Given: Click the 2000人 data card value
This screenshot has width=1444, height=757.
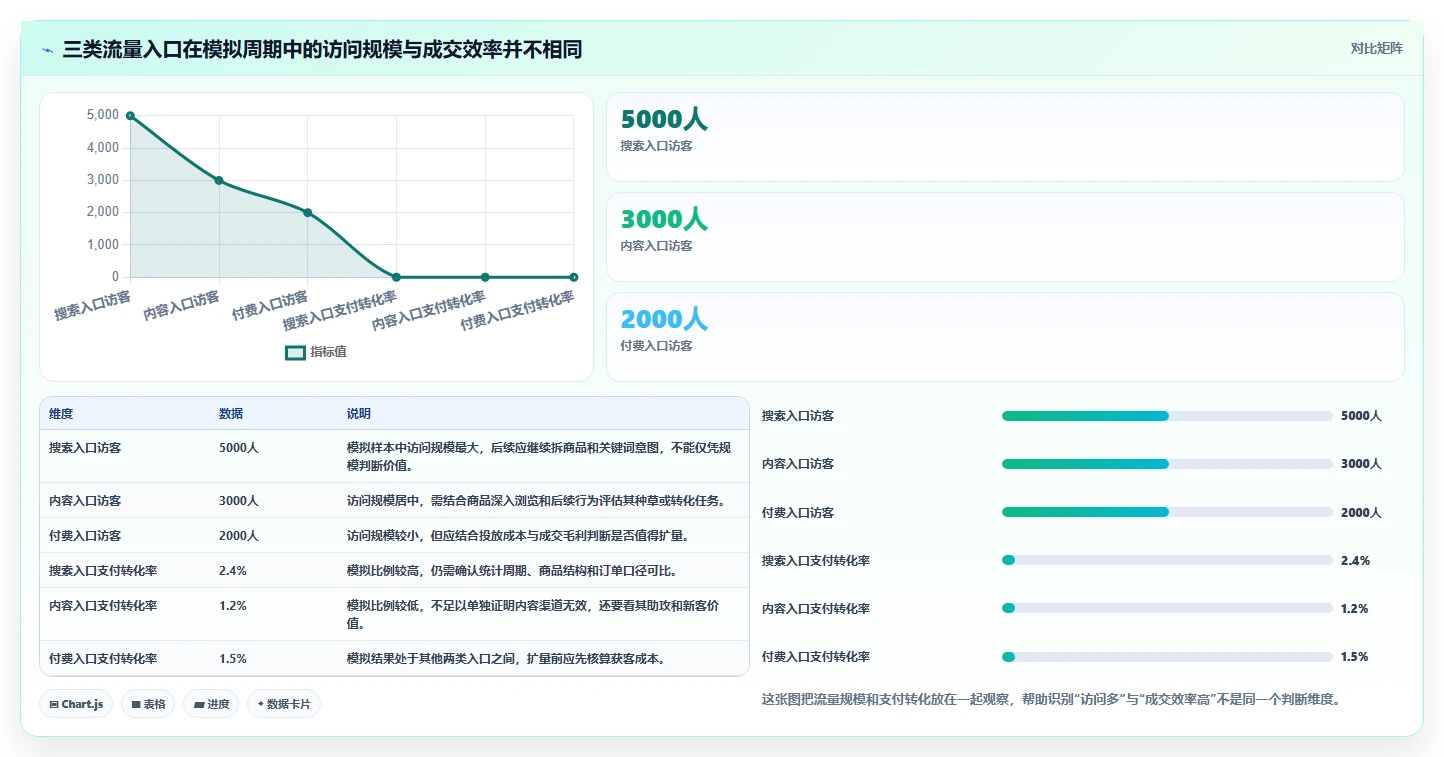Looking at the screenshot, I should (x=664, y=319).
